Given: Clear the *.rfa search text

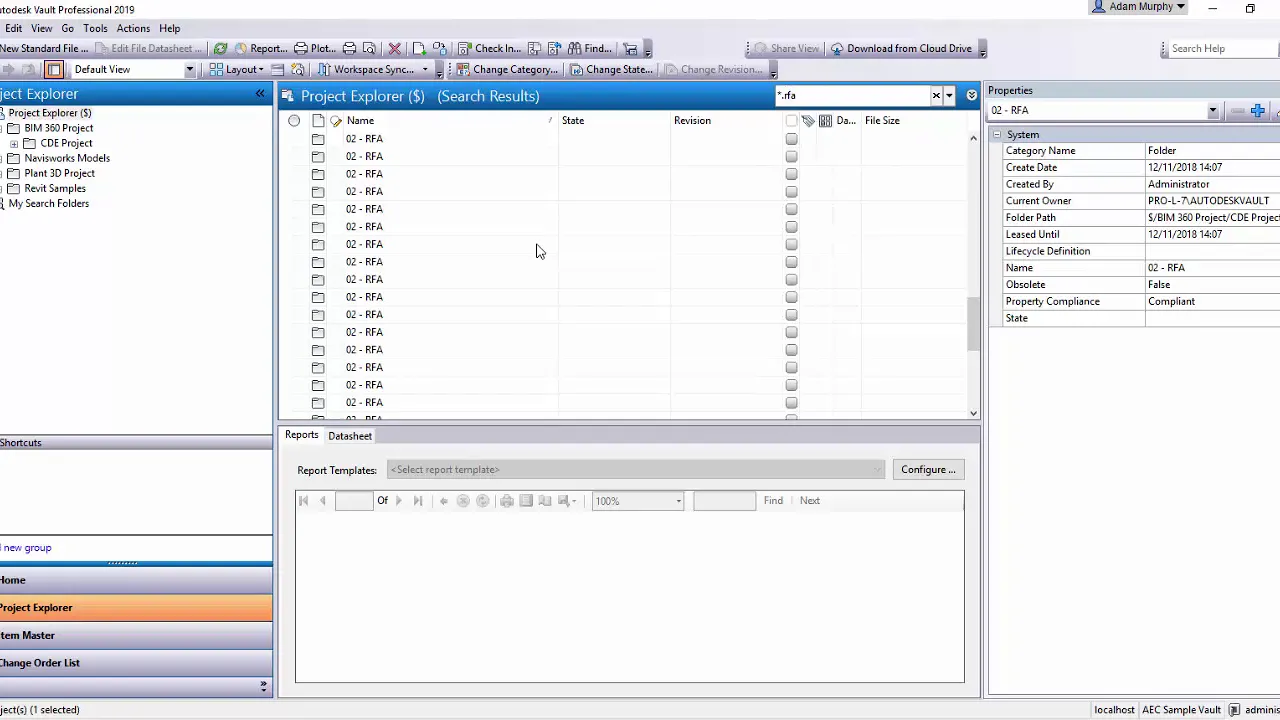Looking at the screenshot, I should point(936,96).
